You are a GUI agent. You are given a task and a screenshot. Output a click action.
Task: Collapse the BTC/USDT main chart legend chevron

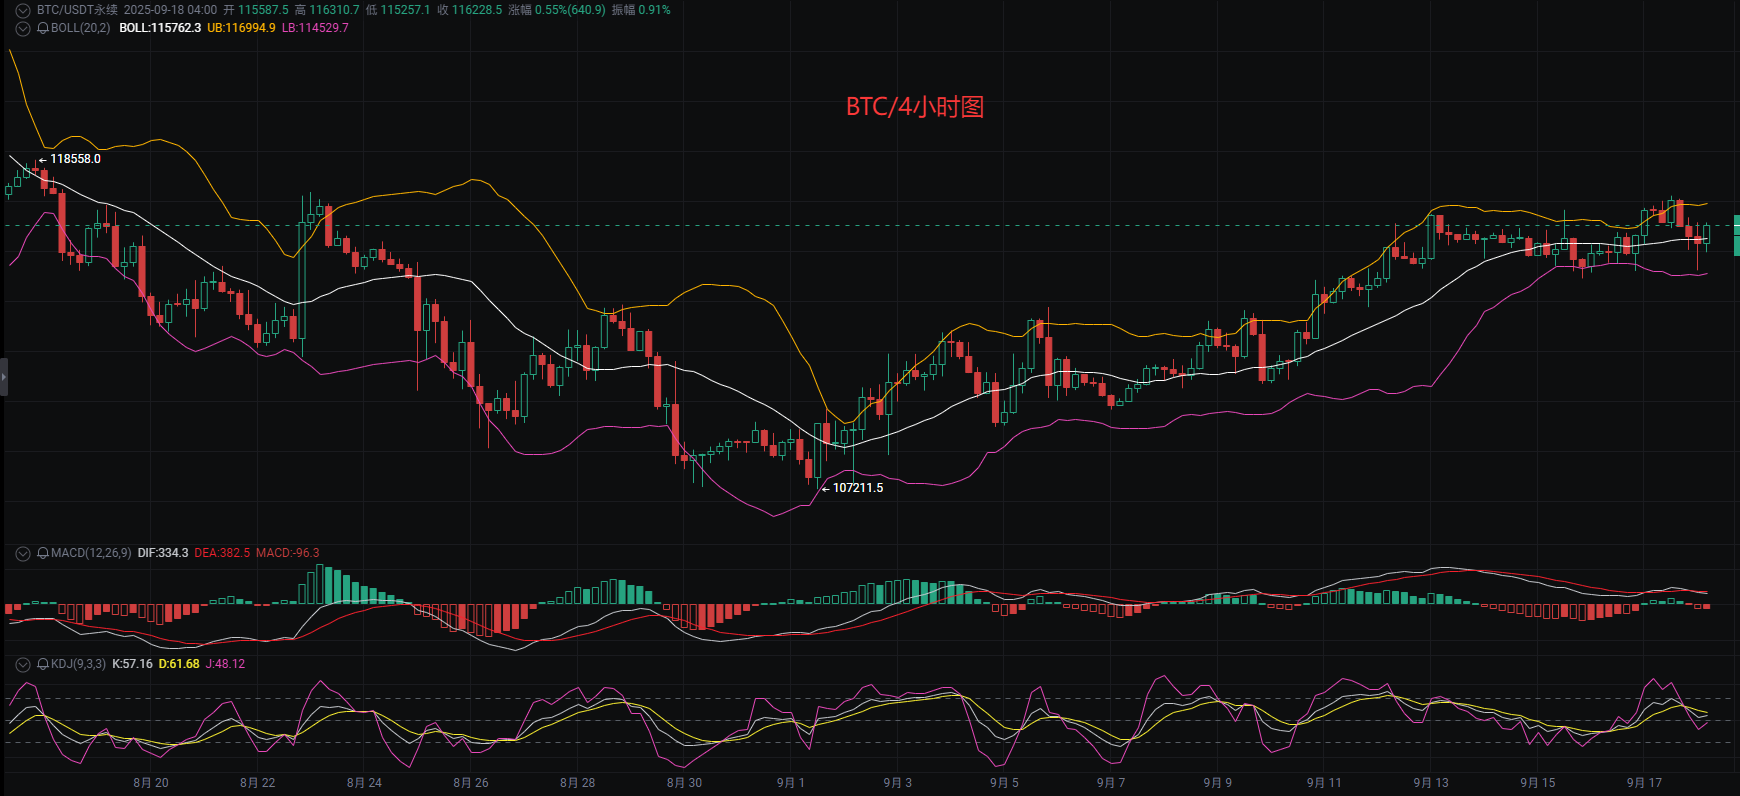[23, 10]
